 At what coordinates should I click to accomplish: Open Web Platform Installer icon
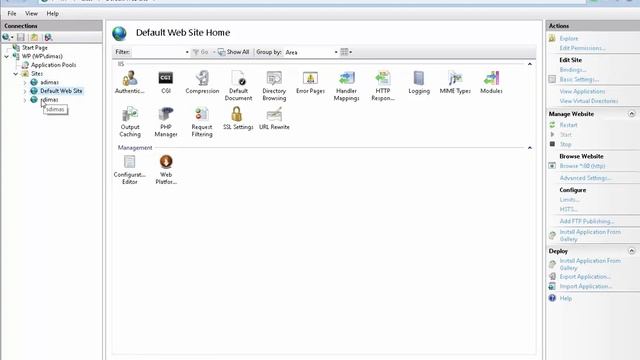point(166,169)
